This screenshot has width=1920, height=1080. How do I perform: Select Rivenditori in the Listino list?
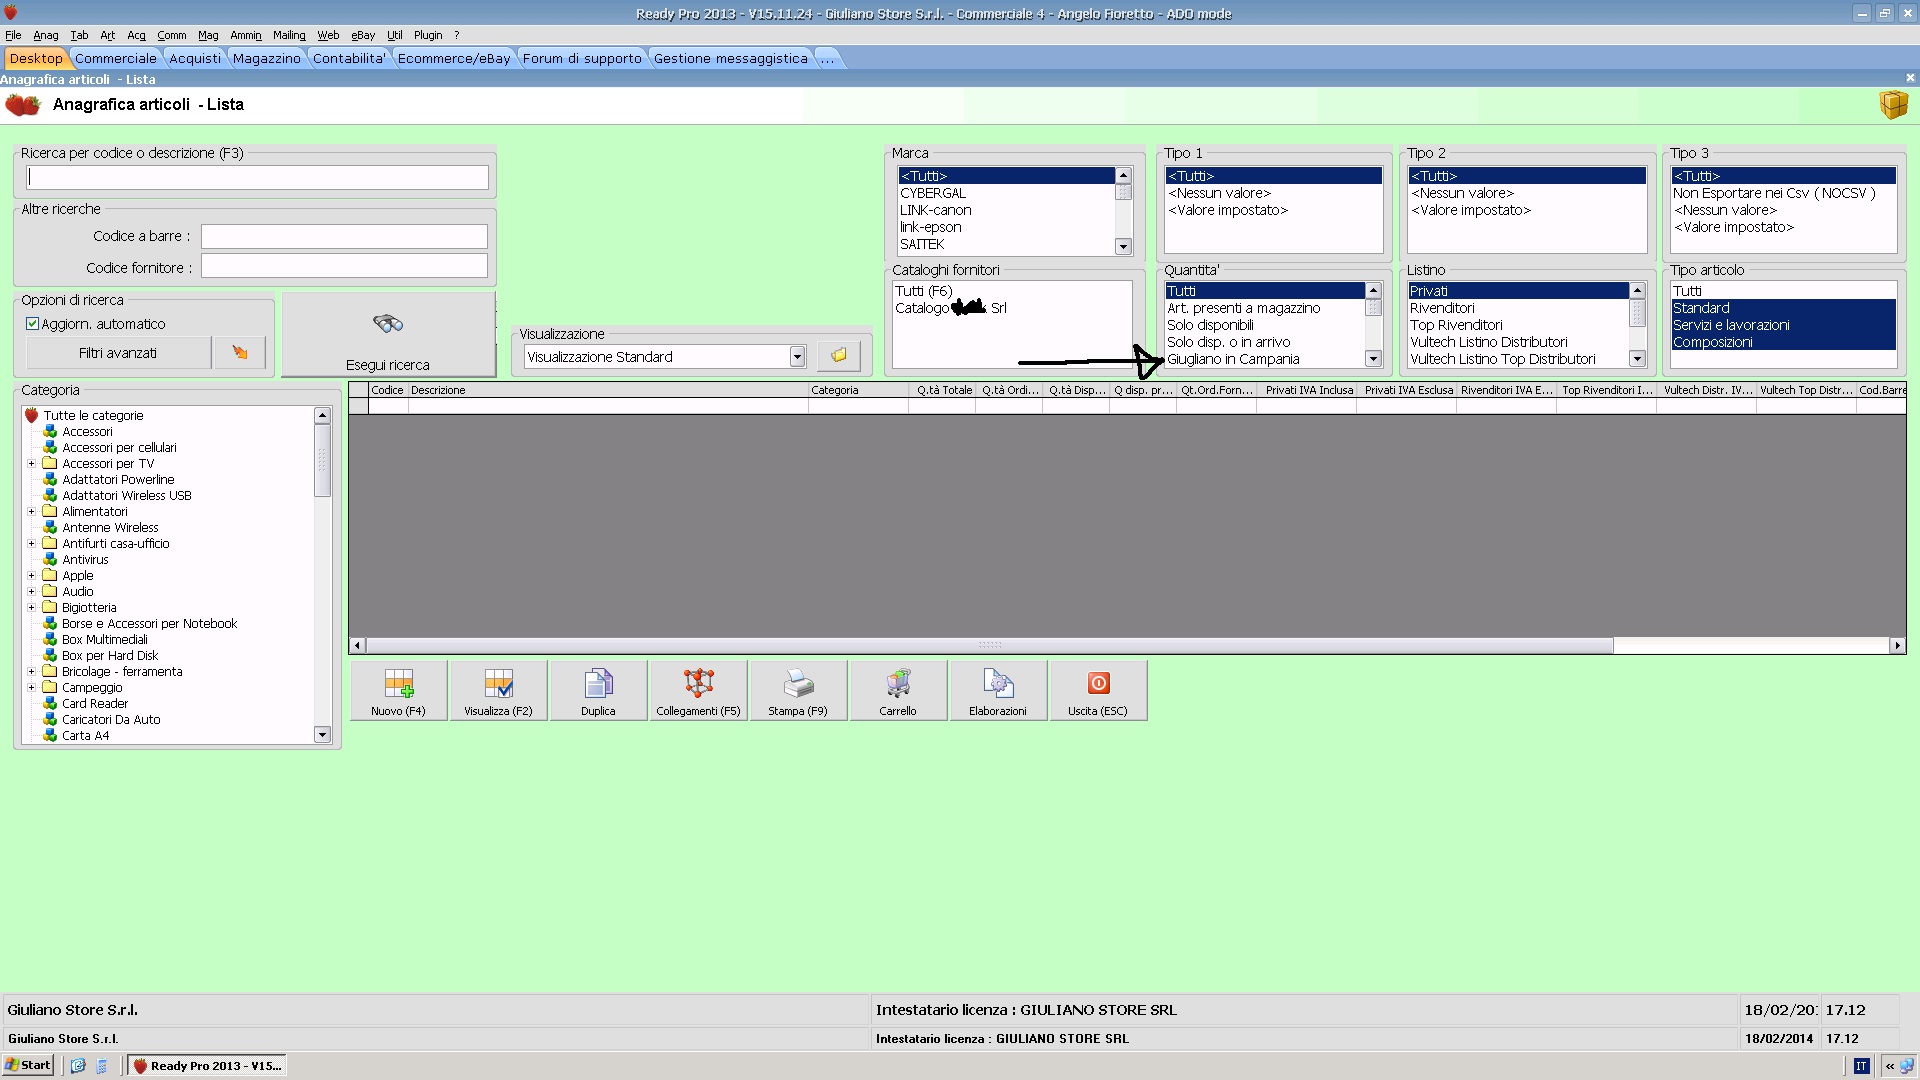[1442, 308]
